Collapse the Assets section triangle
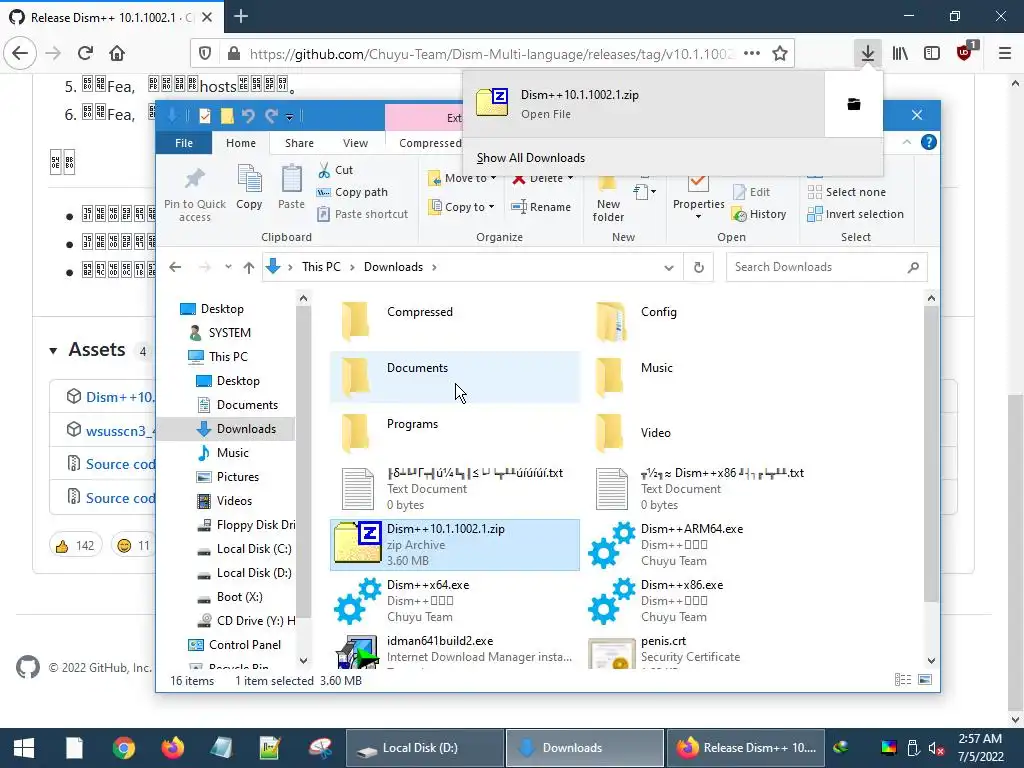The height and width of the screenshot is (768, 1024). (x=53, y=351)
